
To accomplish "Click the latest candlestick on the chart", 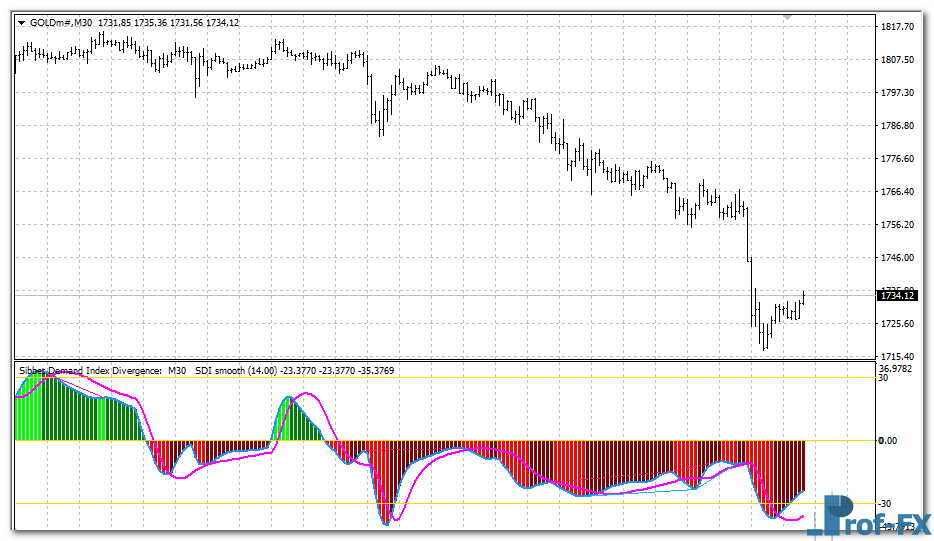I will pos(803,301).
